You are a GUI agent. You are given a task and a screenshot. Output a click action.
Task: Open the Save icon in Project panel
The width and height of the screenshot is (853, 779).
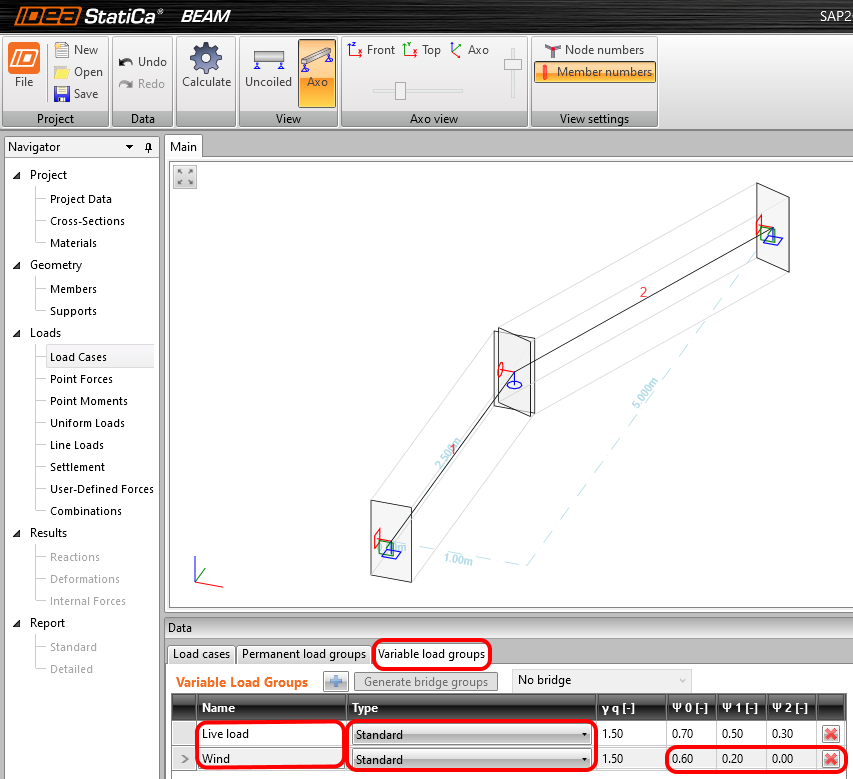77,94
